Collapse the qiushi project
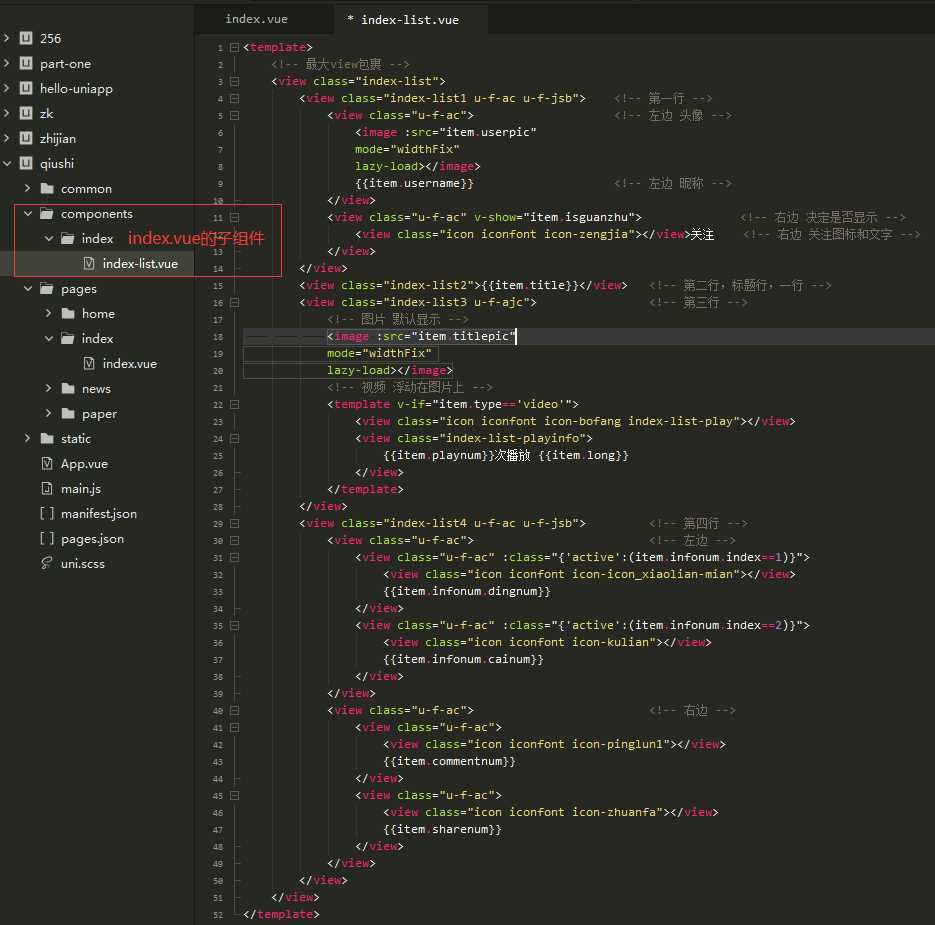Image resolution: width=935 pixels, height=925 pixels. [7, 163]
